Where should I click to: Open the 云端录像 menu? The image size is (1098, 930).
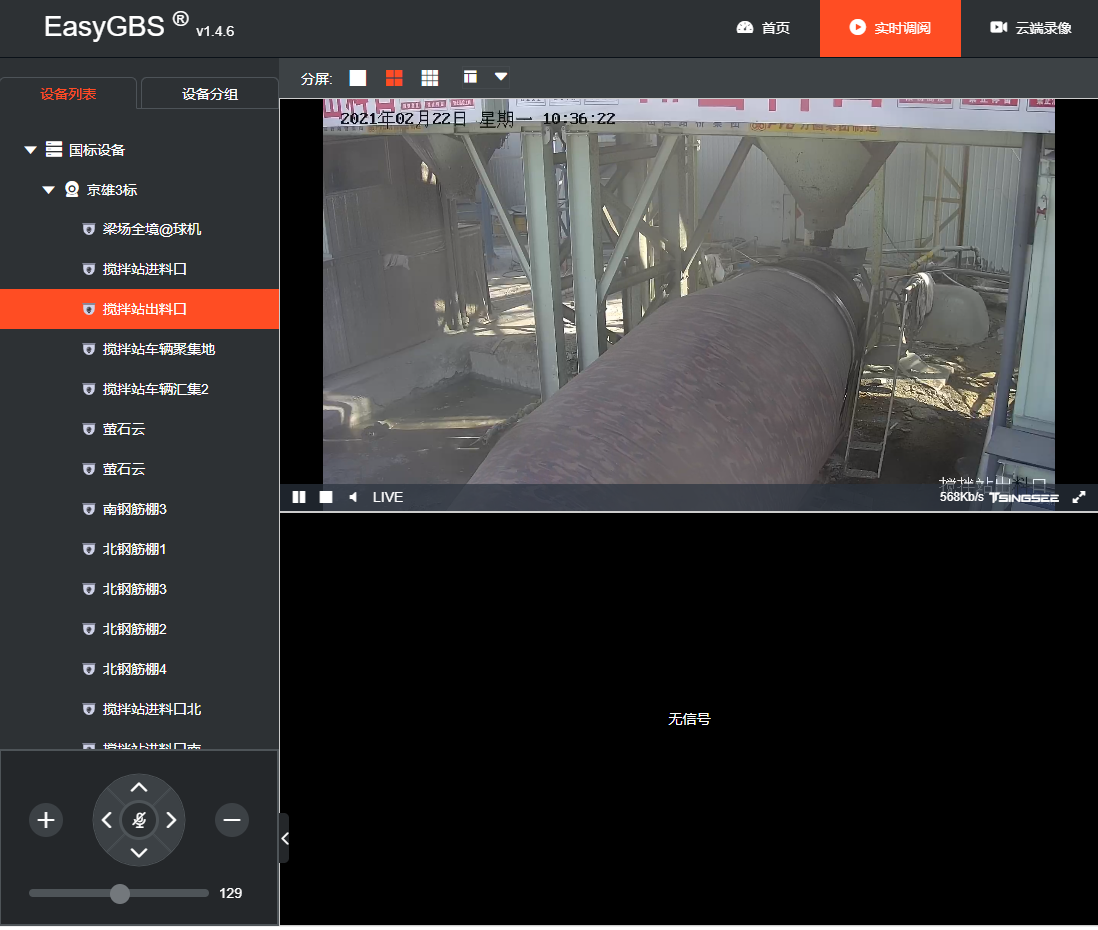[1031, 28]
